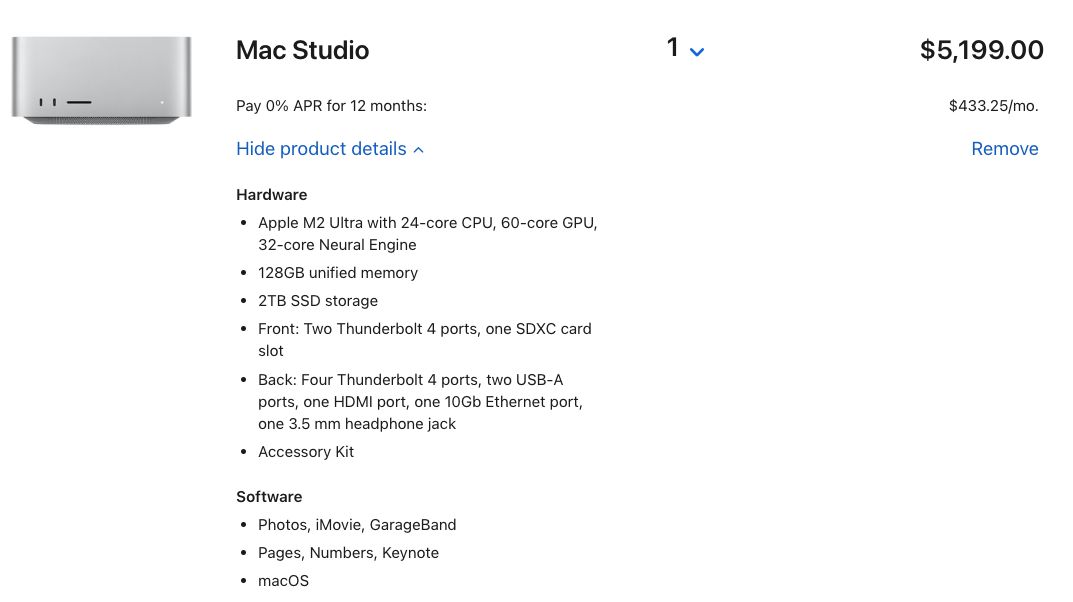The image size is (1073, 602).
Task: Click the Software section heading
Action: click(269, 497)
